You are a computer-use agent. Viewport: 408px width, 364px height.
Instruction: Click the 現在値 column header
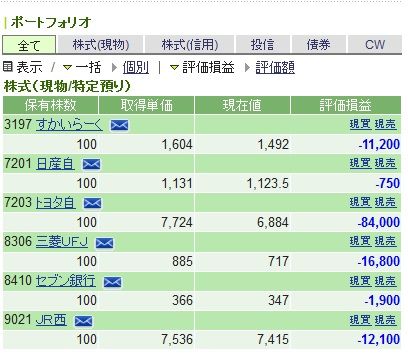tap(242, 105)
